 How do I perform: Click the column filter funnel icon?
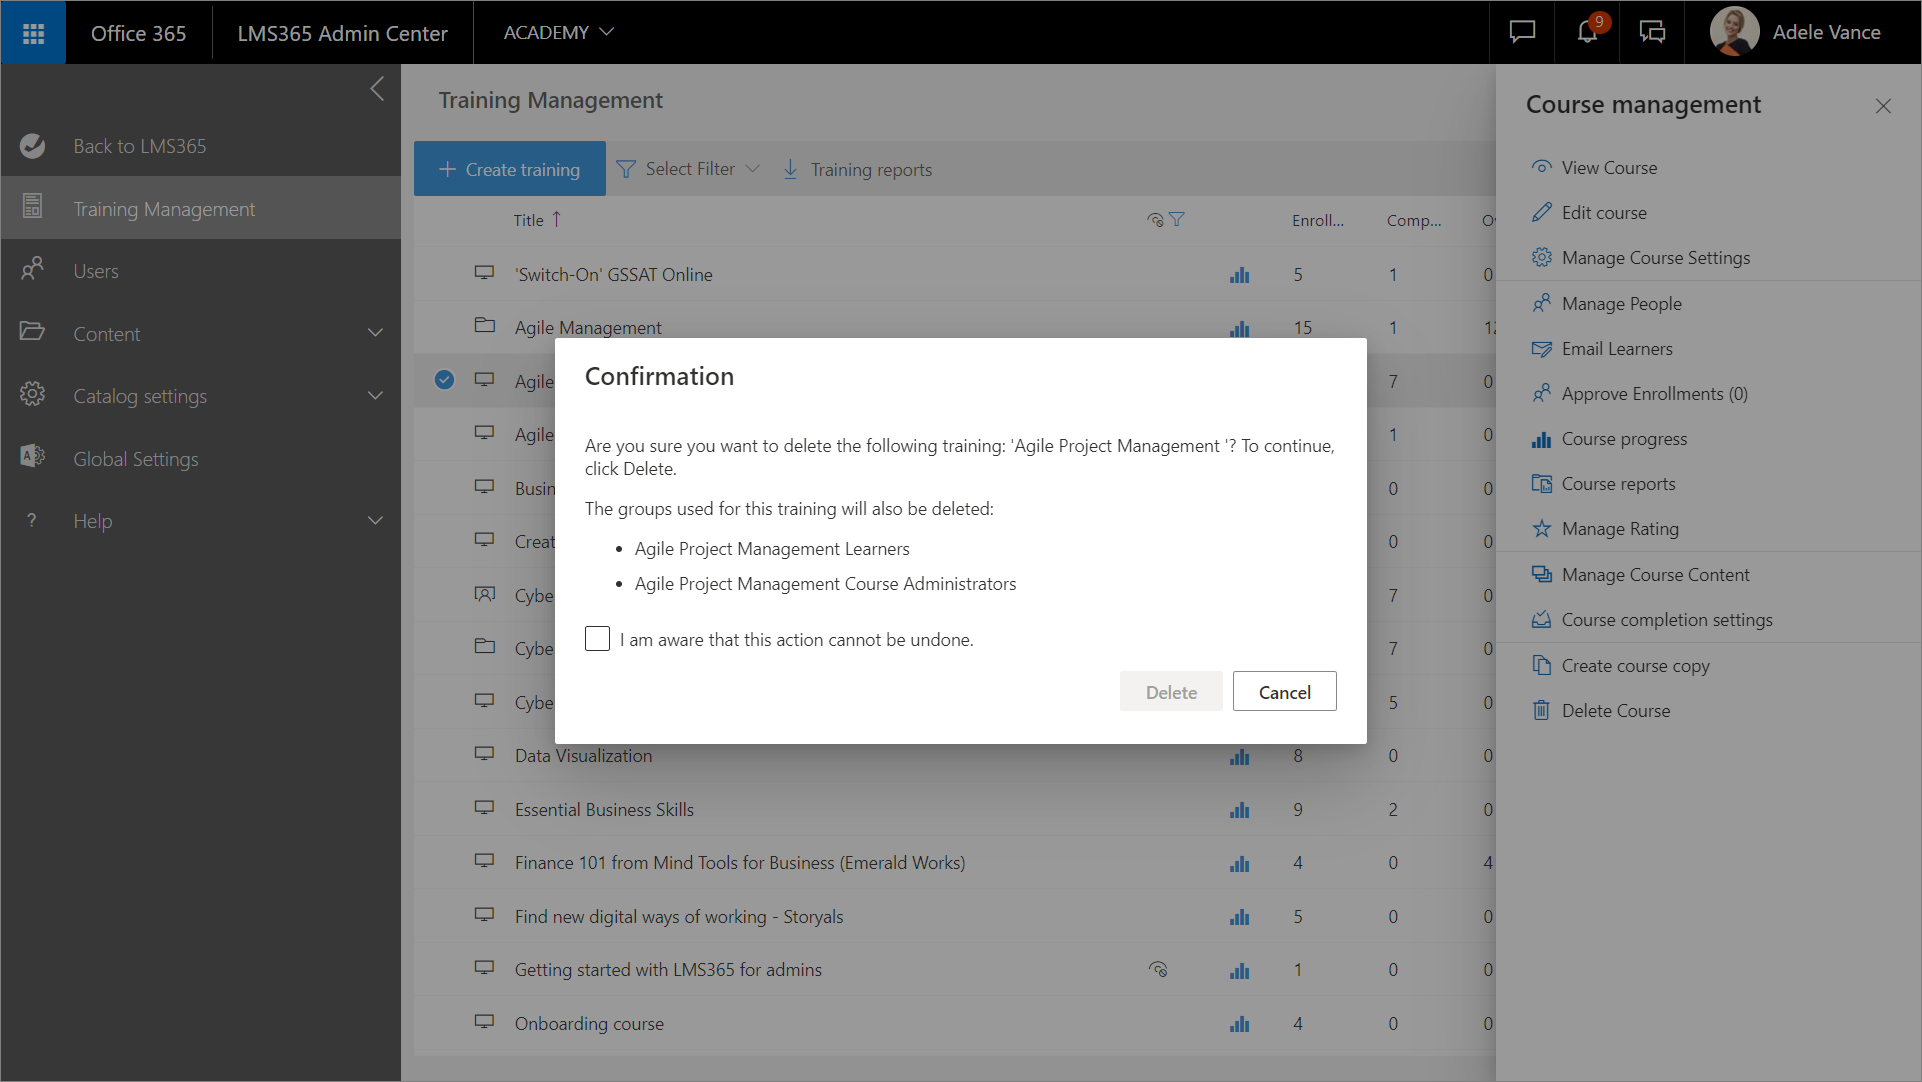coord(1177,220)
